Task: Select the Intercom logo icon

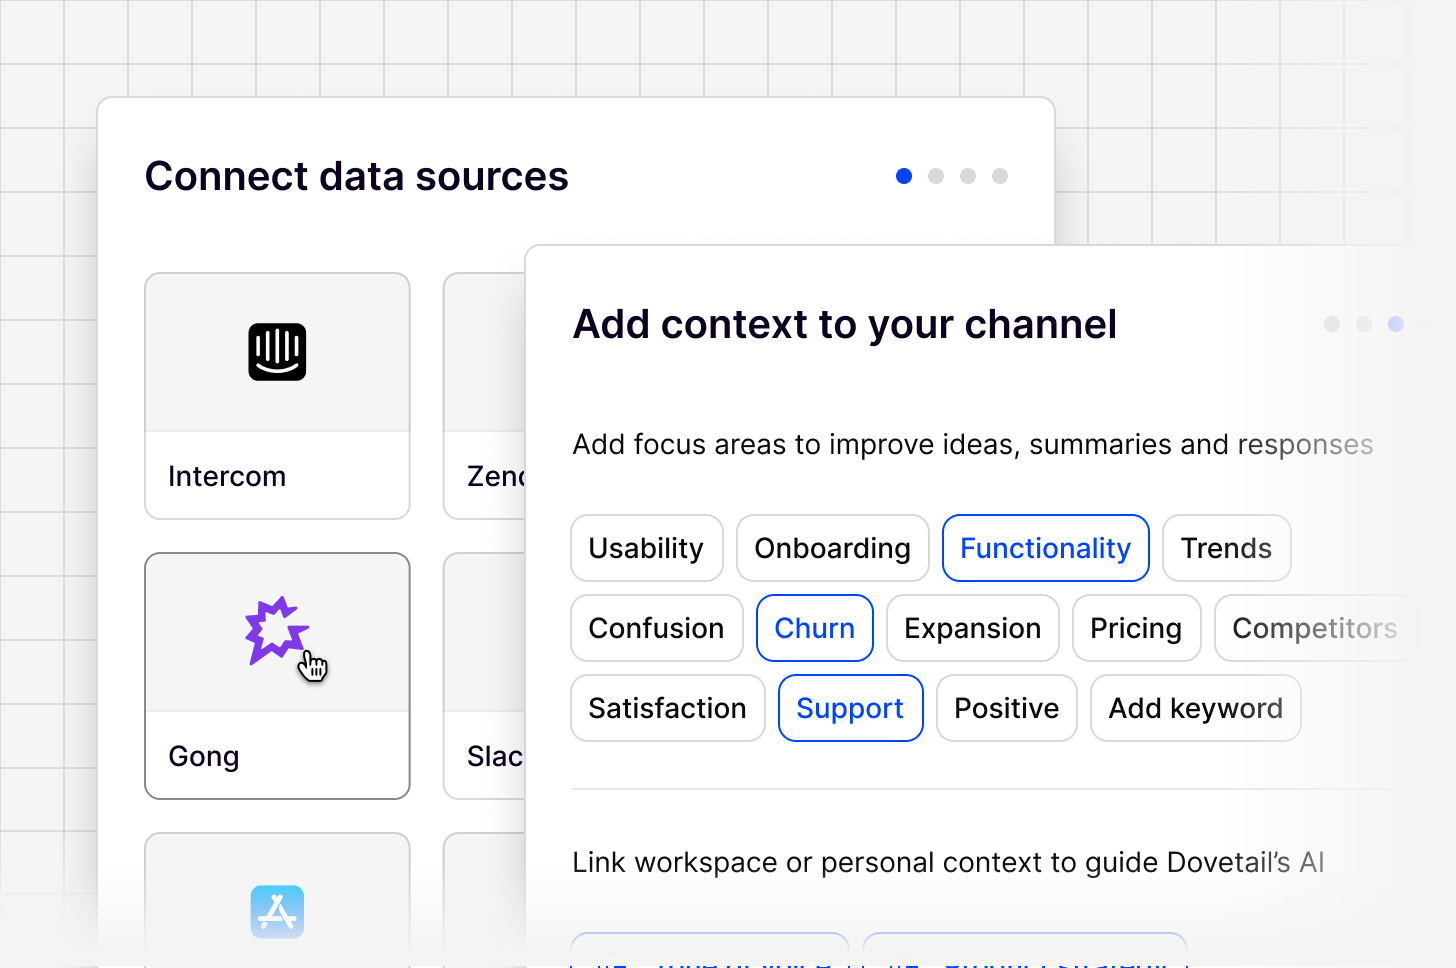Action: (277, 352)
